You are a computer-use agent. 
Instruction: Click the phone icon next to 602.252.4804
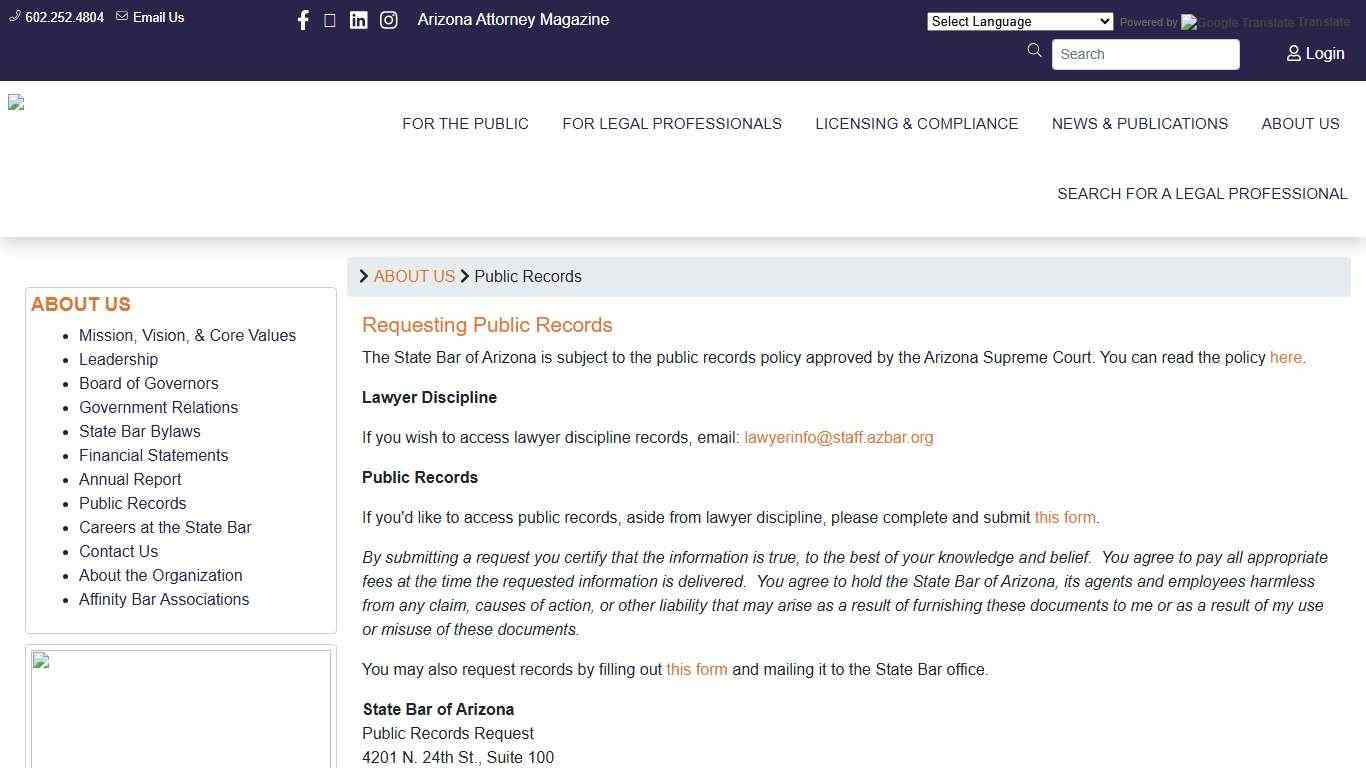(14, 16)
